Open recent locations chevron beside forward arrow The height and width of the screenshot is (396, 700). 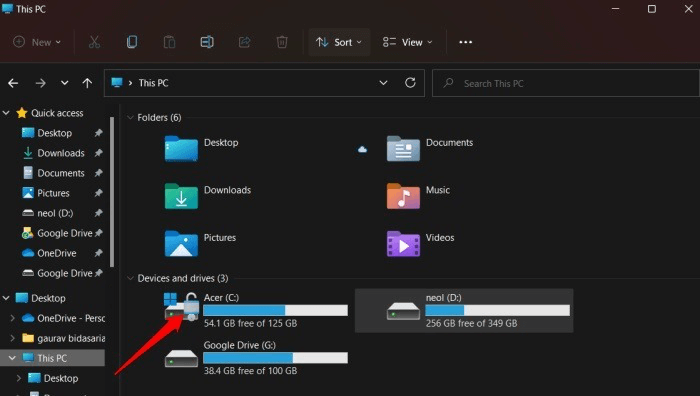pos(65,83)
